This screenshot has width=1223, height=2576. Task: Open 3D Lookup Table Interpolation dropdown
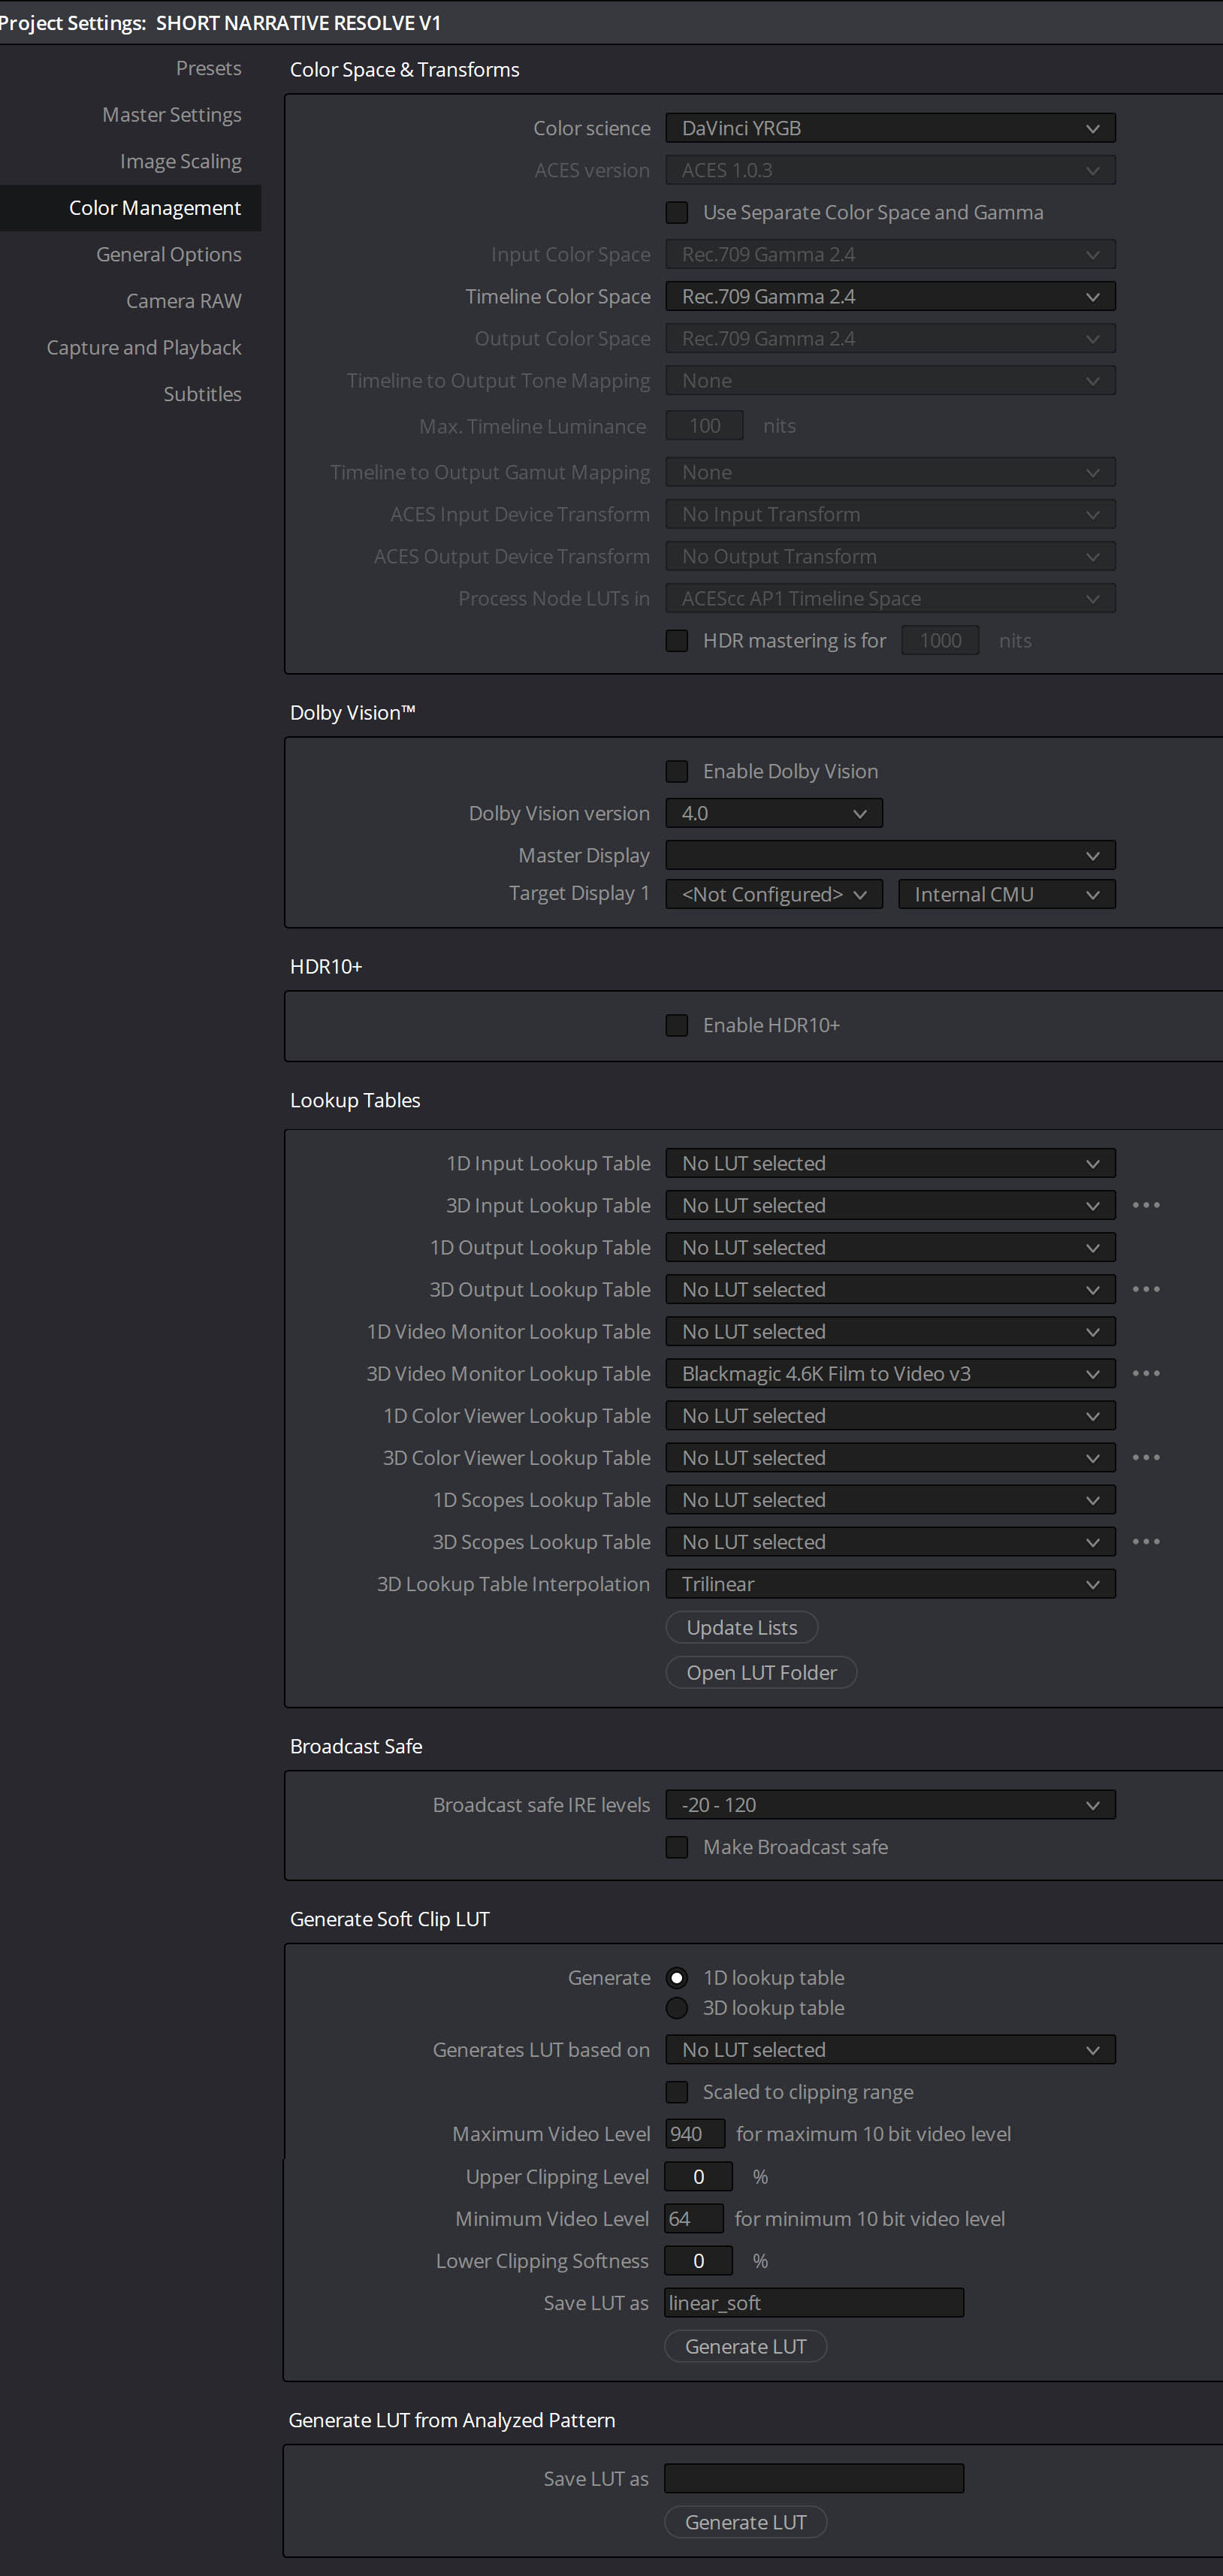(x=890, y=1584)
